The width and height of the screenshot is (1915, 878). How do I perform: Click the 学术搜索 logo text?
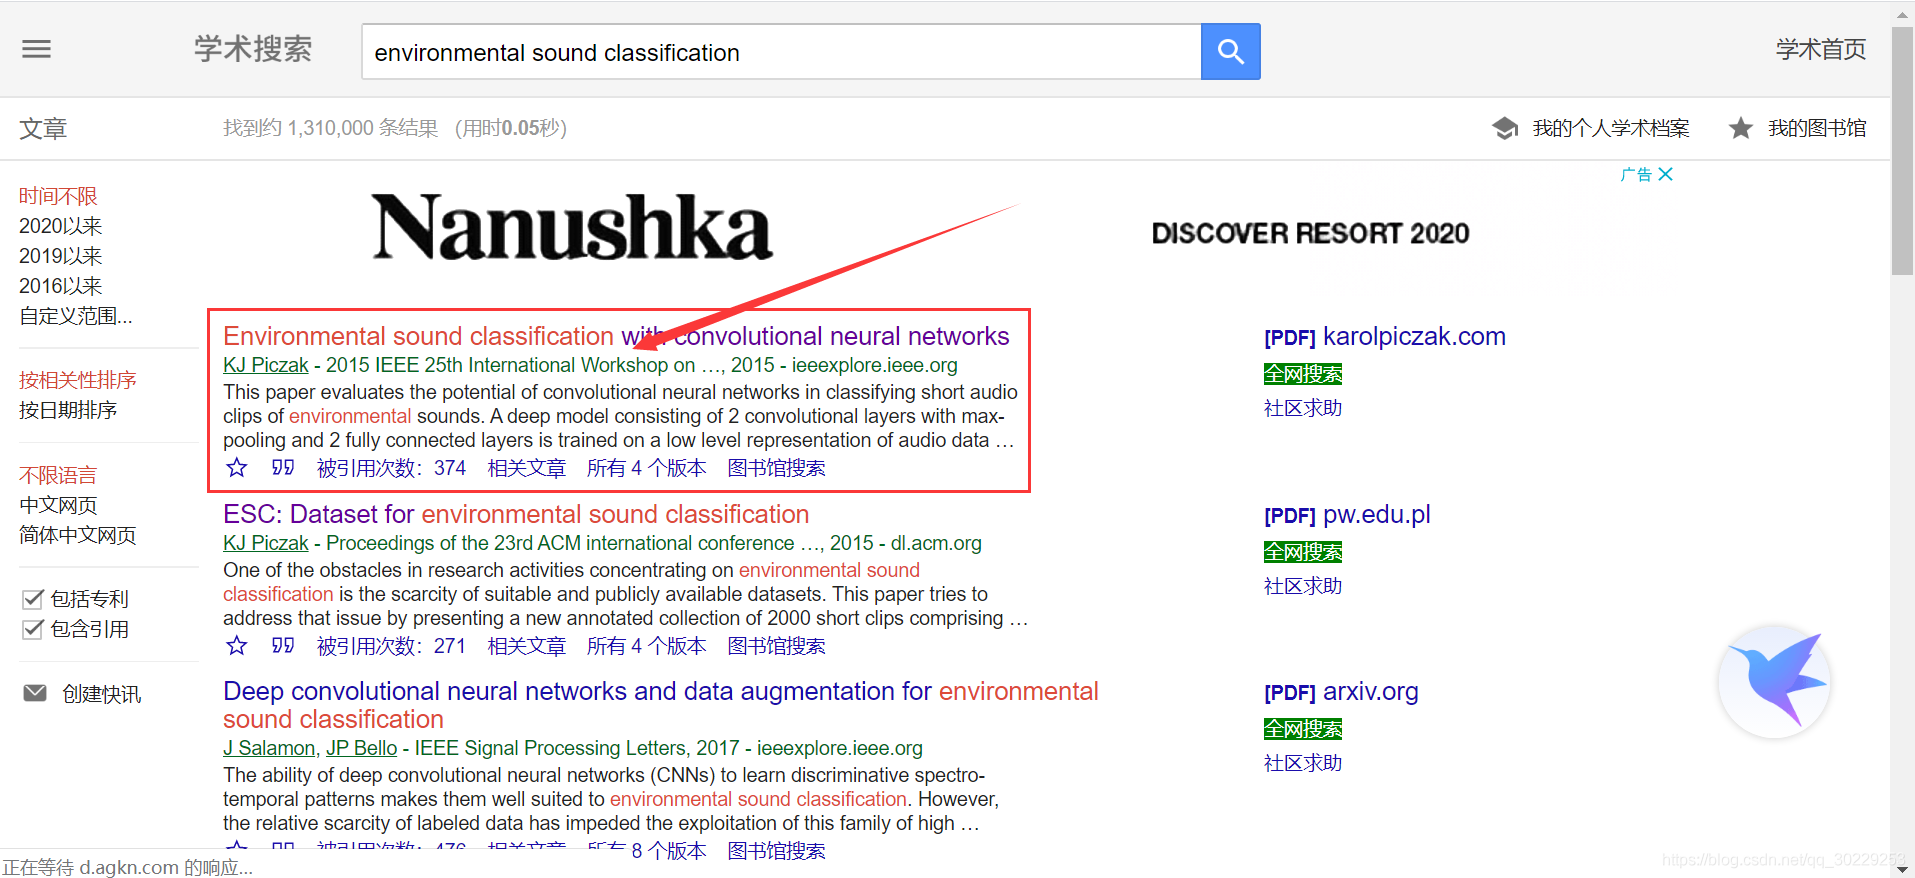click(x=253, y=49)
